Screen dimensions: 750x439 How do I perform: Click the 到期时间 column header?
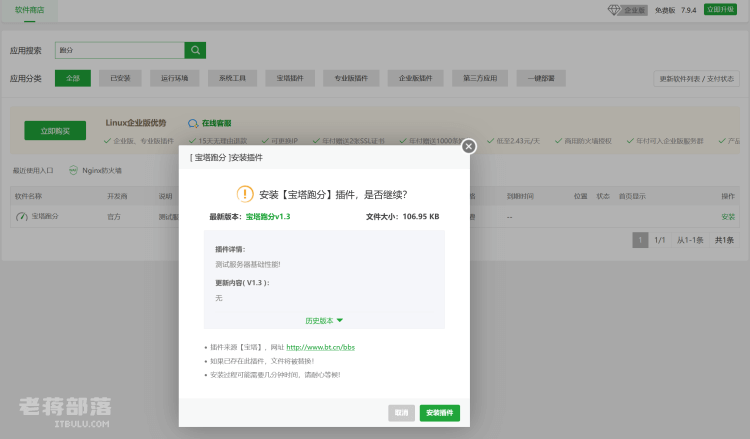pyautogui.click(x=520, y=197)
